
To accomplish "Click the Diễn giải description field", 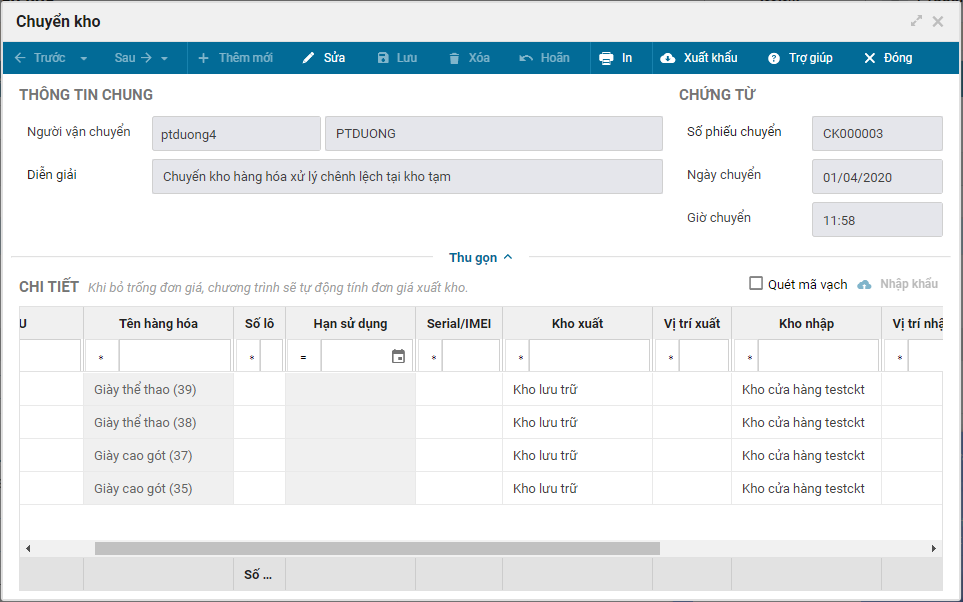I will (x=407, y=176).
